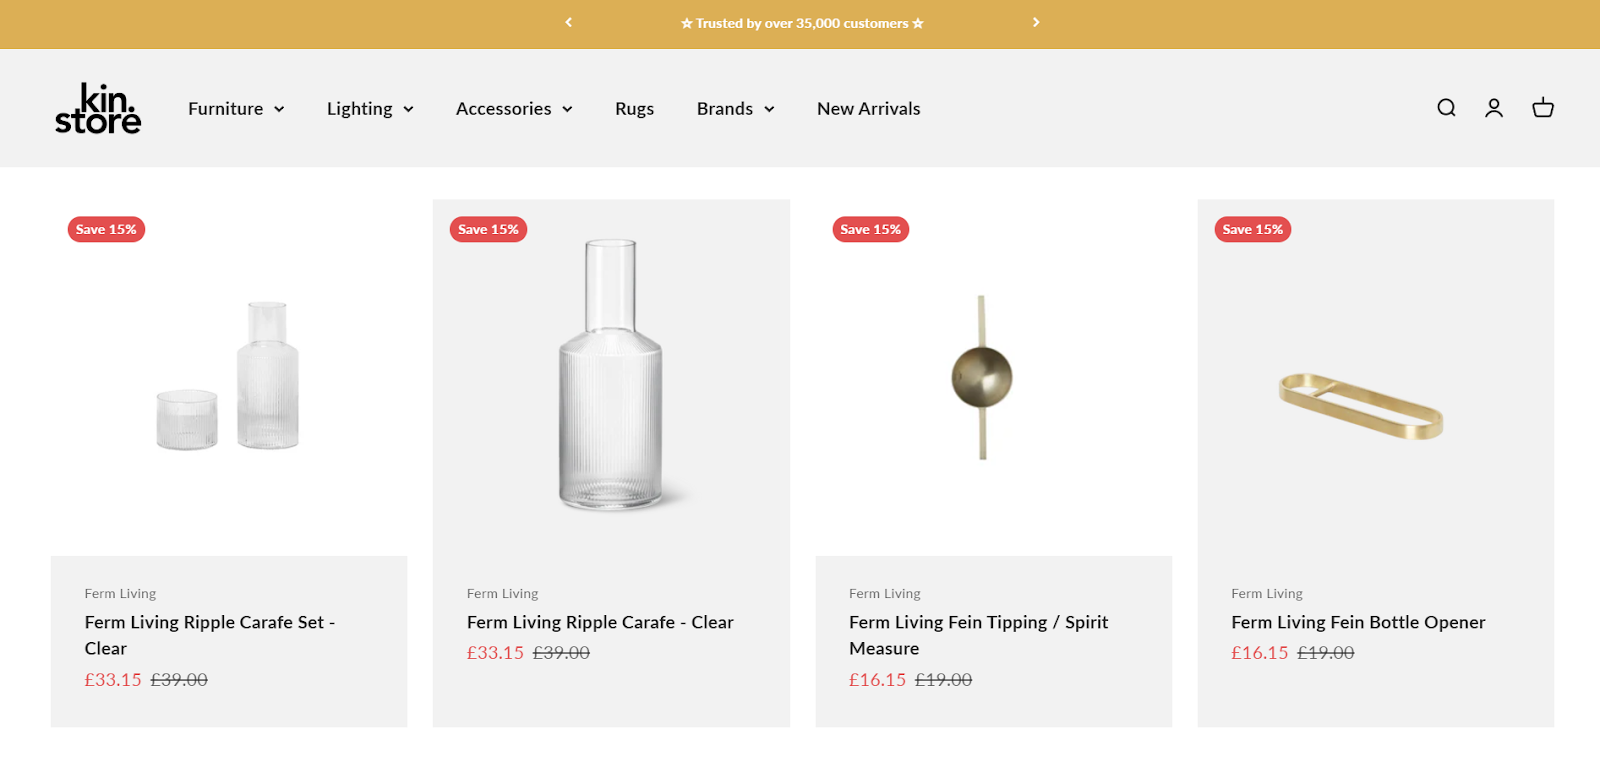The image size is (1600, 762).
Task: Click the 'Trusted by over 35,000 customers' banner text
Action: 802,22
